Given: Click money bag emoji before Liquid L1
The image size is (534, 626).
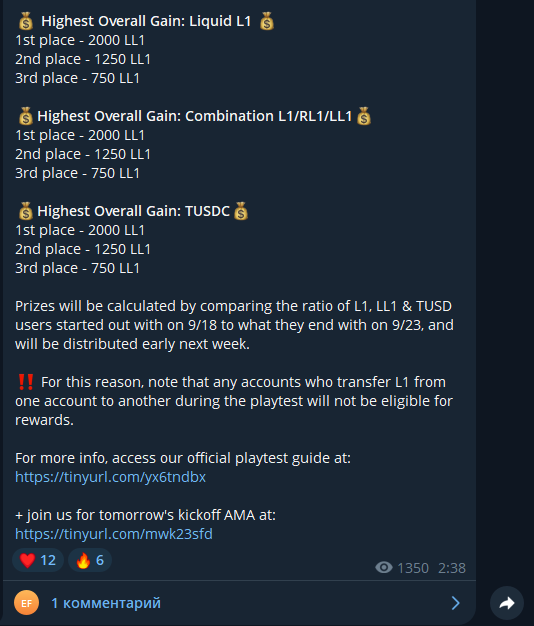Looking at the screenshot, I should coord(26,21).
